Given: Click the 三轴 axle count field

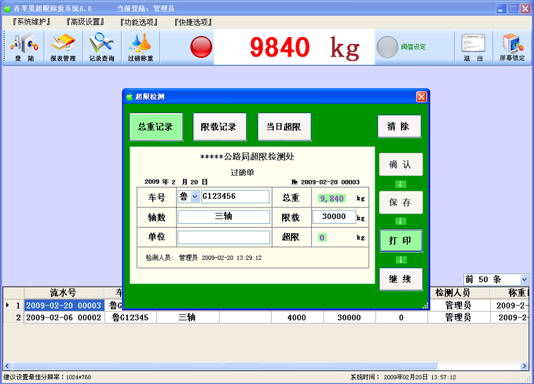Looking at the screenshot, I should (x=223, y=217).
